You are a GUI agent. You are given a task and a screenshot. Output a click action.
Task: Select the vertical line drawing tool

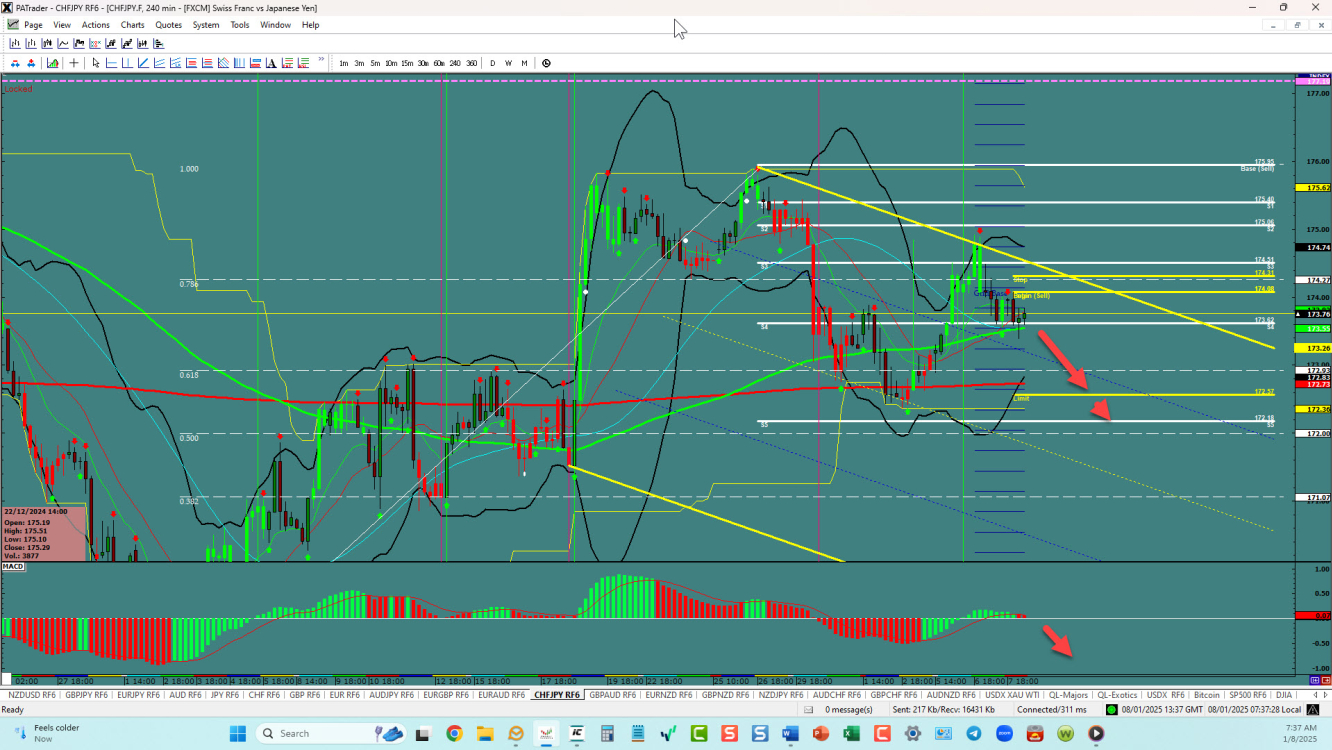pos(127,63)
